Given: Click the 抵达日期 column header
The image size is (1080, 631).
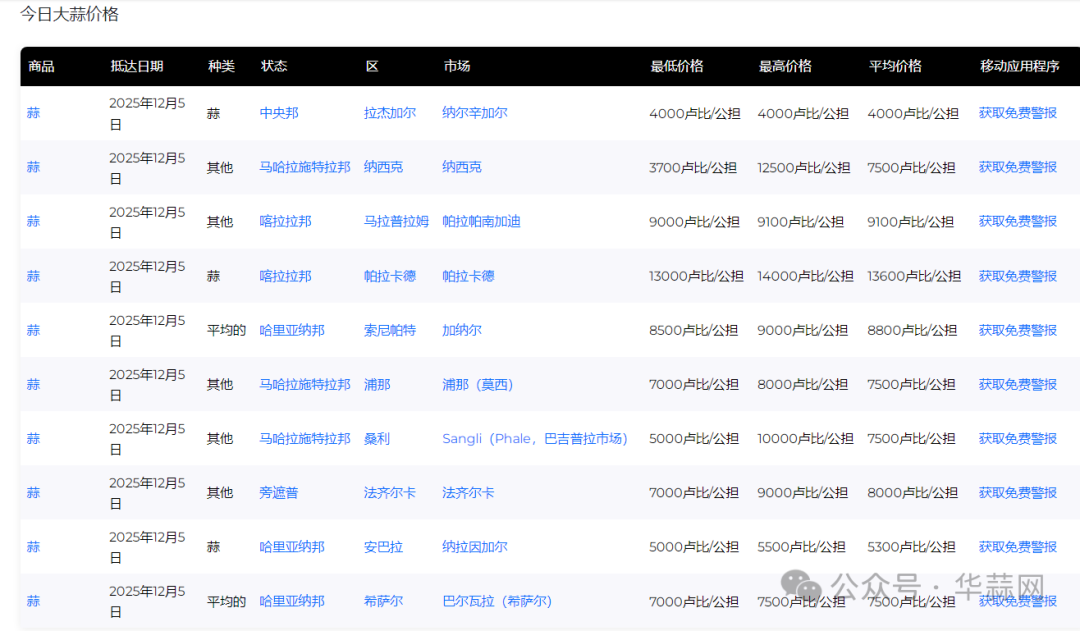Looking at the screenshot, I should [x=137, y=66].
